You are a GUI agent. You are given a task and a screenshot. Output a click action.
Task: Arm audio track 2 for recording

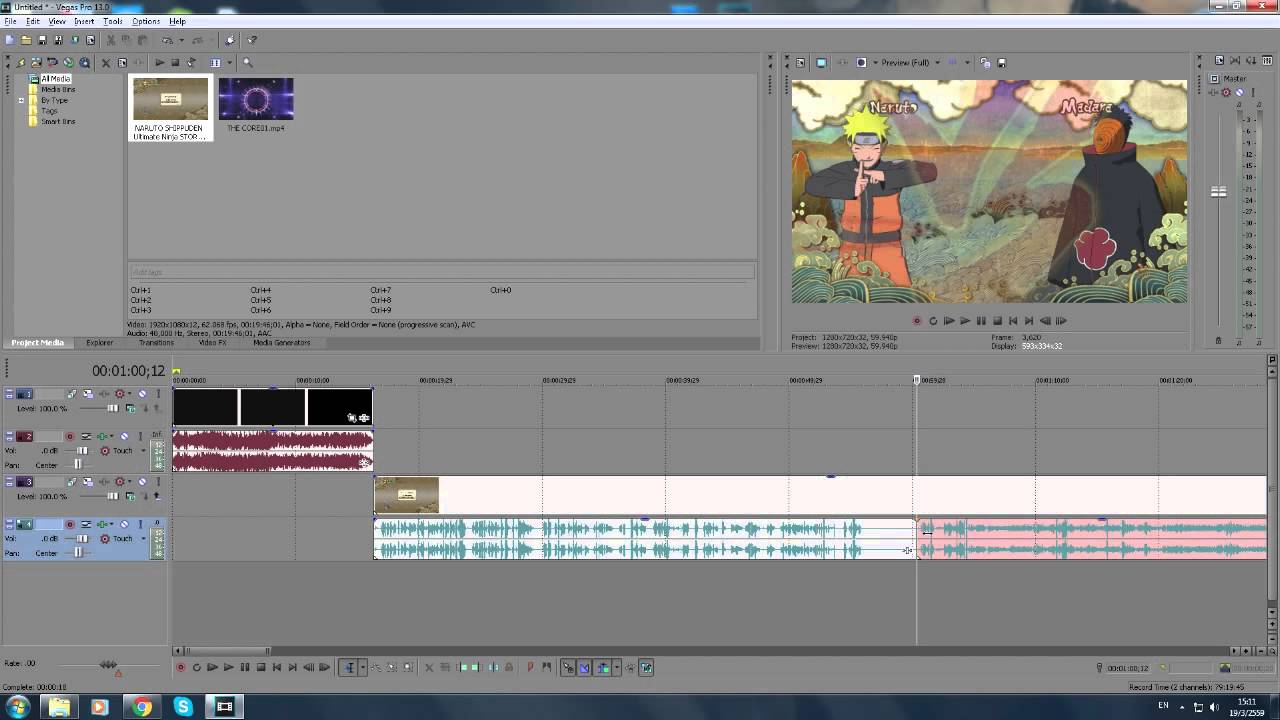[x=69, y=436]
